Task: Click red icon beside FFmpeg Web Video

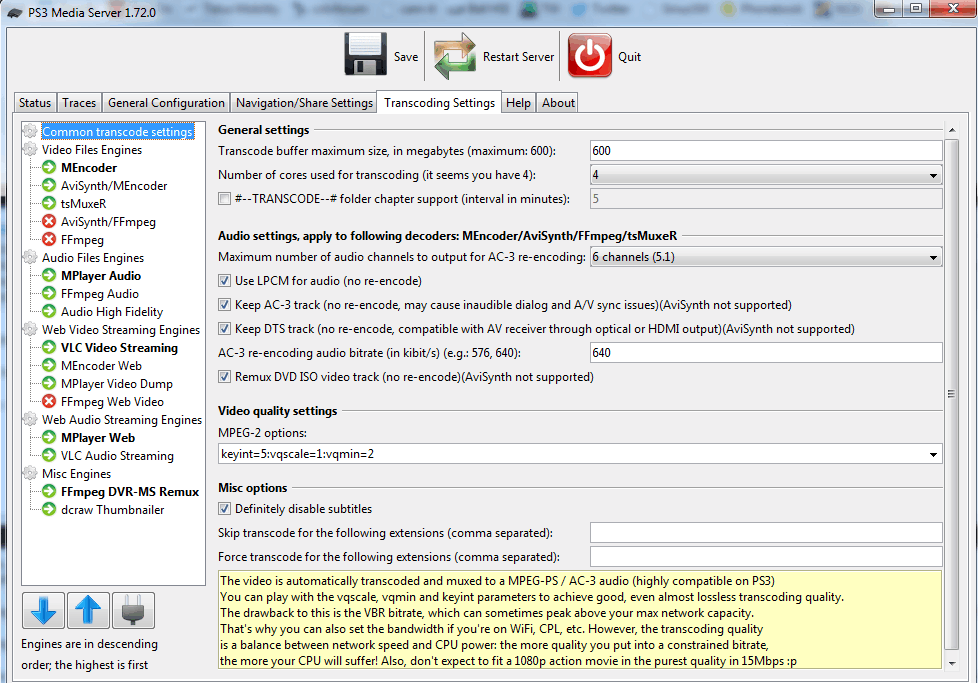Action: click(x=49, y=402)
